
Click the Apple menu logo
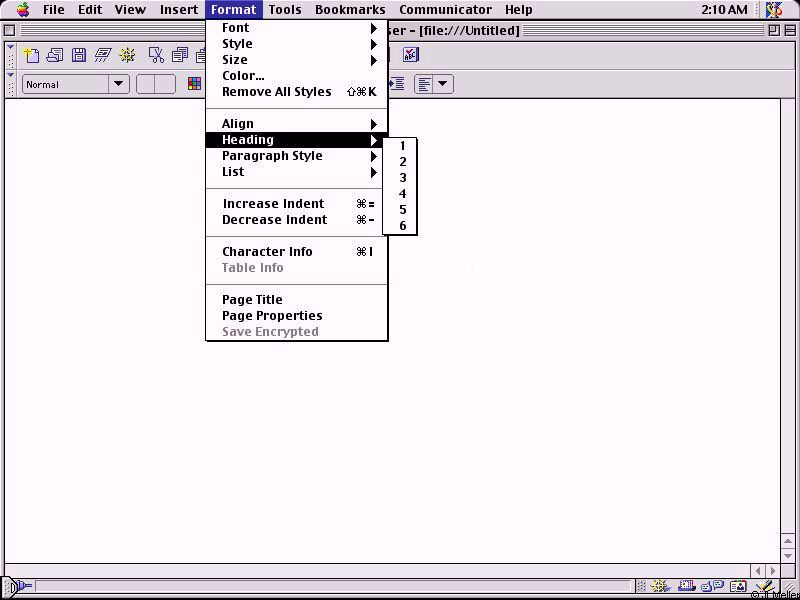22,10
